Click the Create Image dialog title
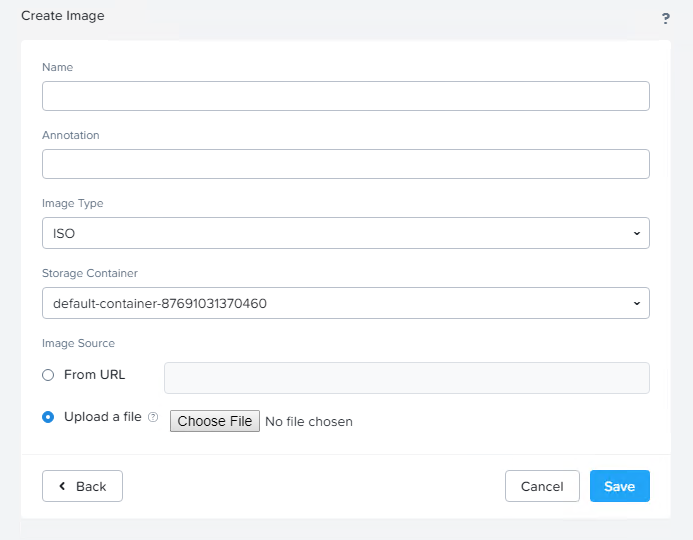 (x=62, y=16)
